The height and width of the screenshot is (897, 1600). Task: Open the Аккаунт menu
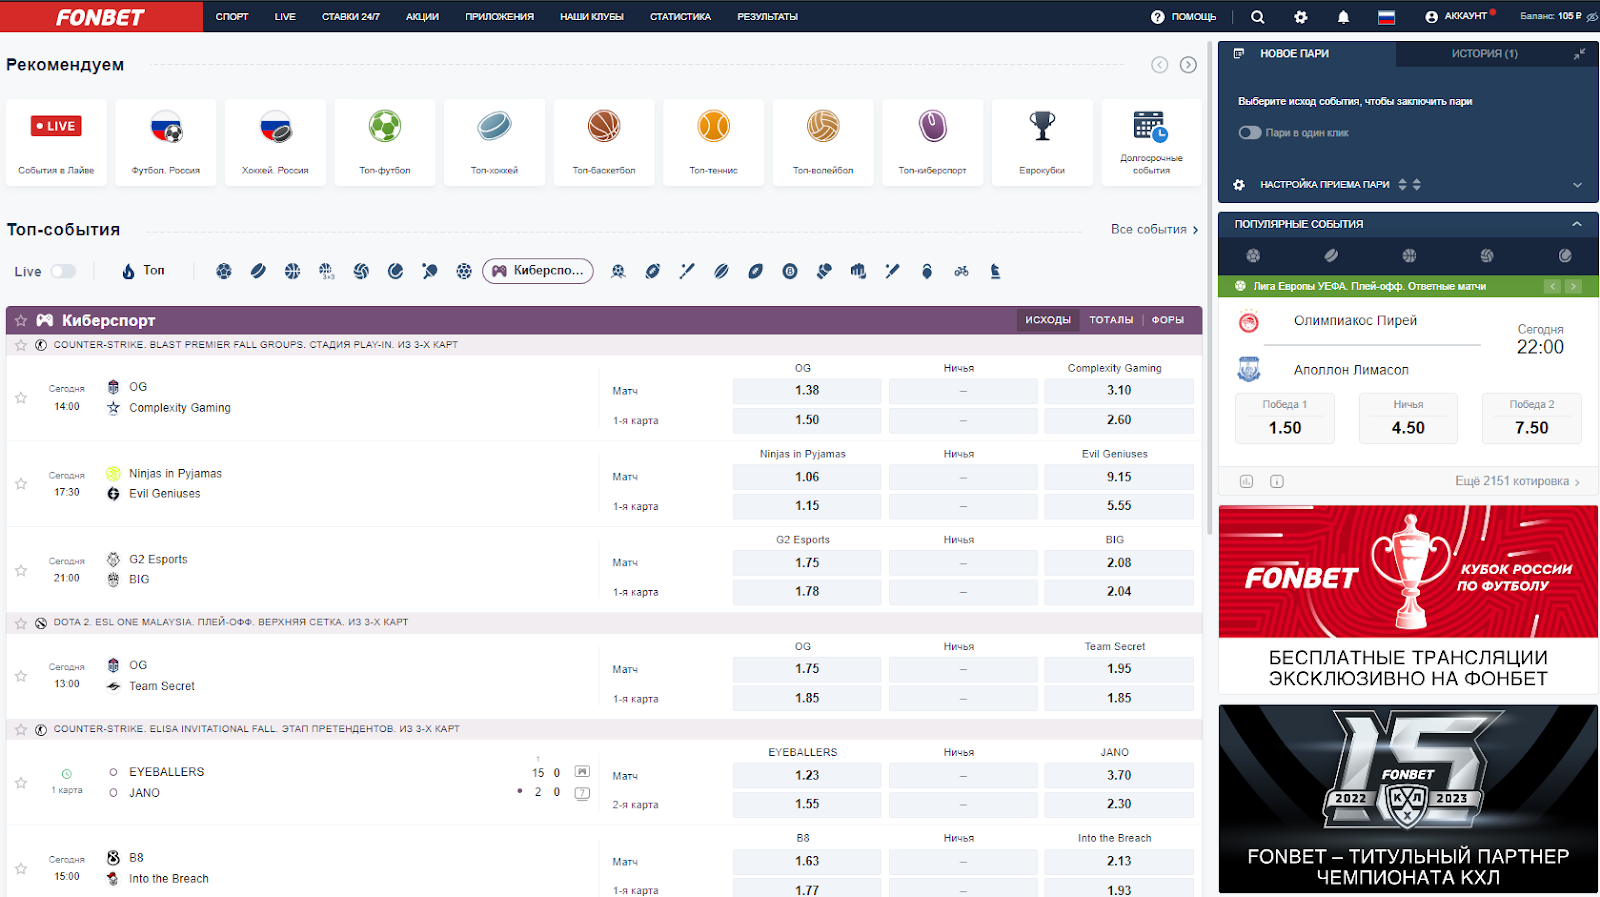(x=1457, y=17)
